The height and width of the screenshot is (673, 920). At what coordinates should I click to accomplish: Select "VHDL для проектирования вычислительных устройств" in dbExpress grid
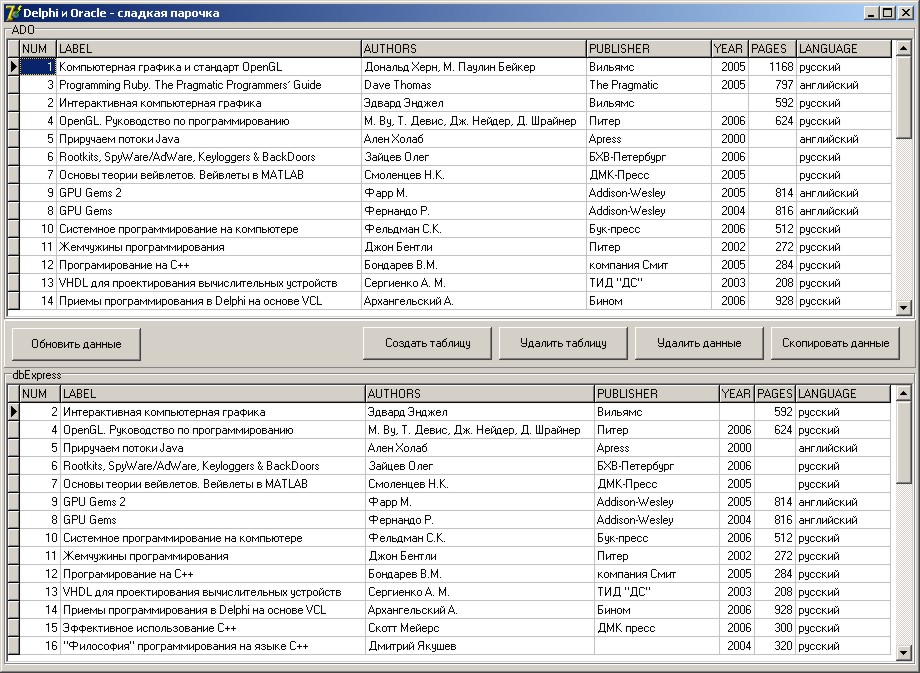click(x=213, y=592)
